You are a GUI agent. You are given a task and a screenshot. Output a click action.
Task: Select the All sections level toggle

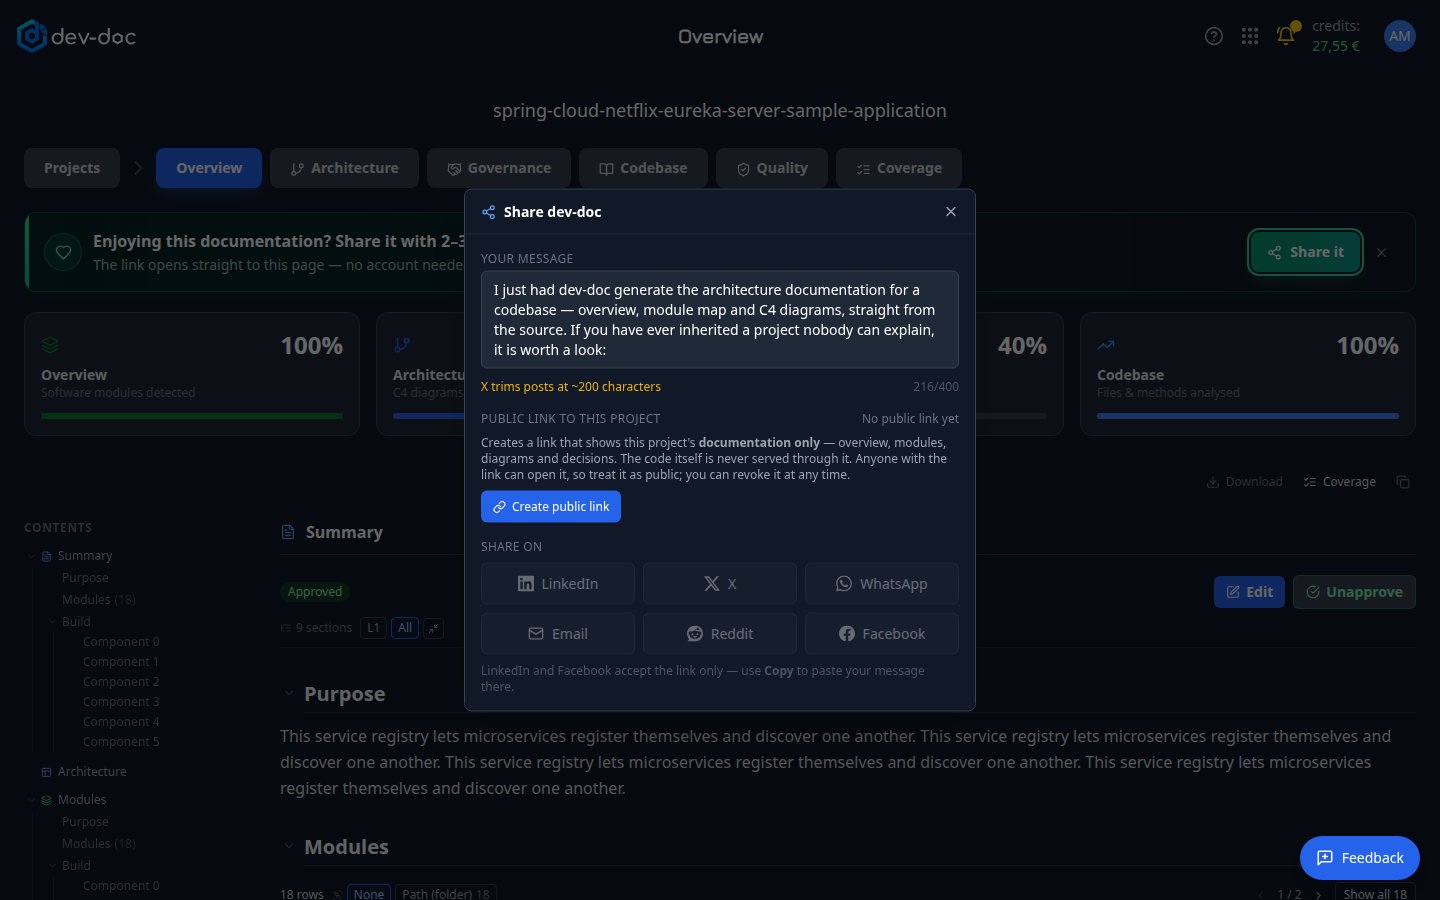tap(405, 628)
